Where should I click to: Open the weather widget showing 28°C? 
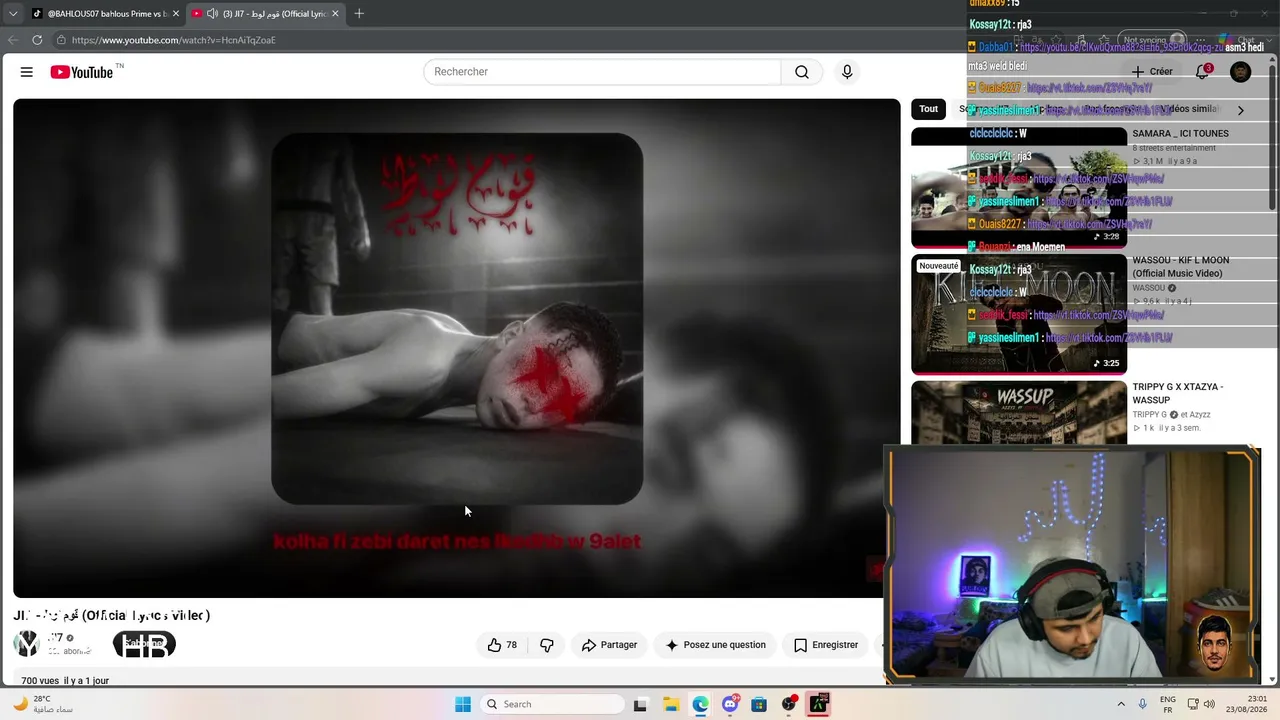(43, 704)
